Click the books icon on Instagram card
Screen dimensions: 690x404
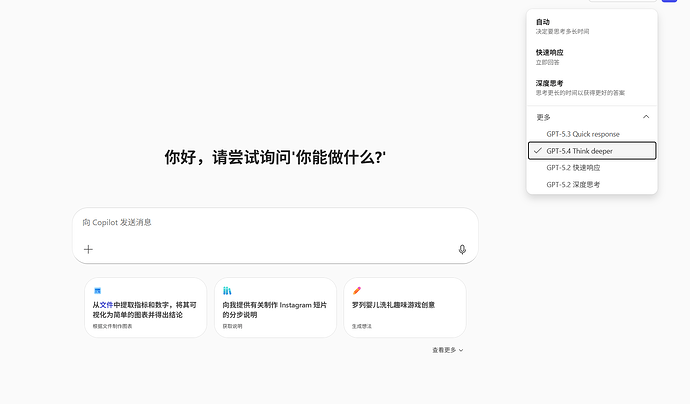click(x=227, y=290)
